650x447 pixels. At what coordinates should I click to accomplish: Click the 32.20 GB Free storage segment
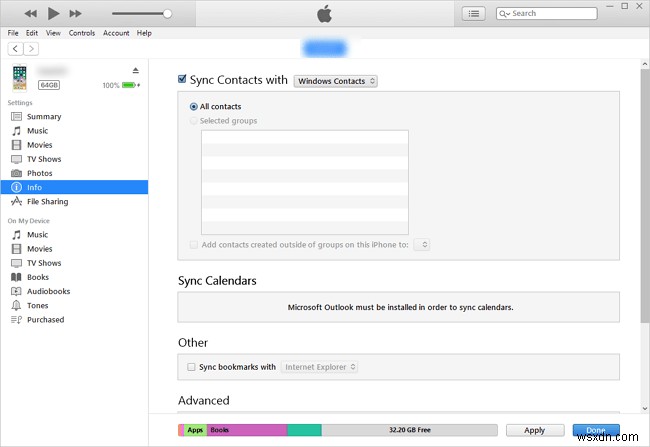coord(410,430)
